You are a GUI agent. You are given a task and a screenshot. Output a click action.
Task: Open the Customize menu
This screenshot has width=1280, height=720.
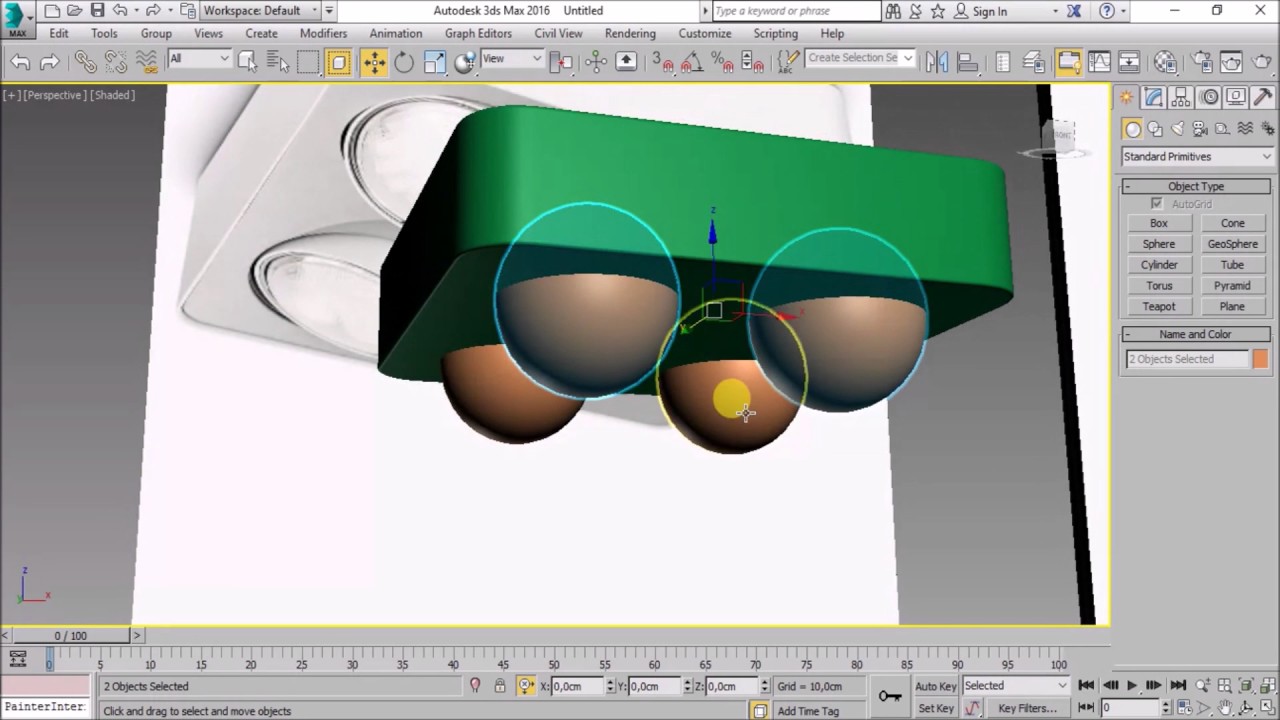coord(705,33)
